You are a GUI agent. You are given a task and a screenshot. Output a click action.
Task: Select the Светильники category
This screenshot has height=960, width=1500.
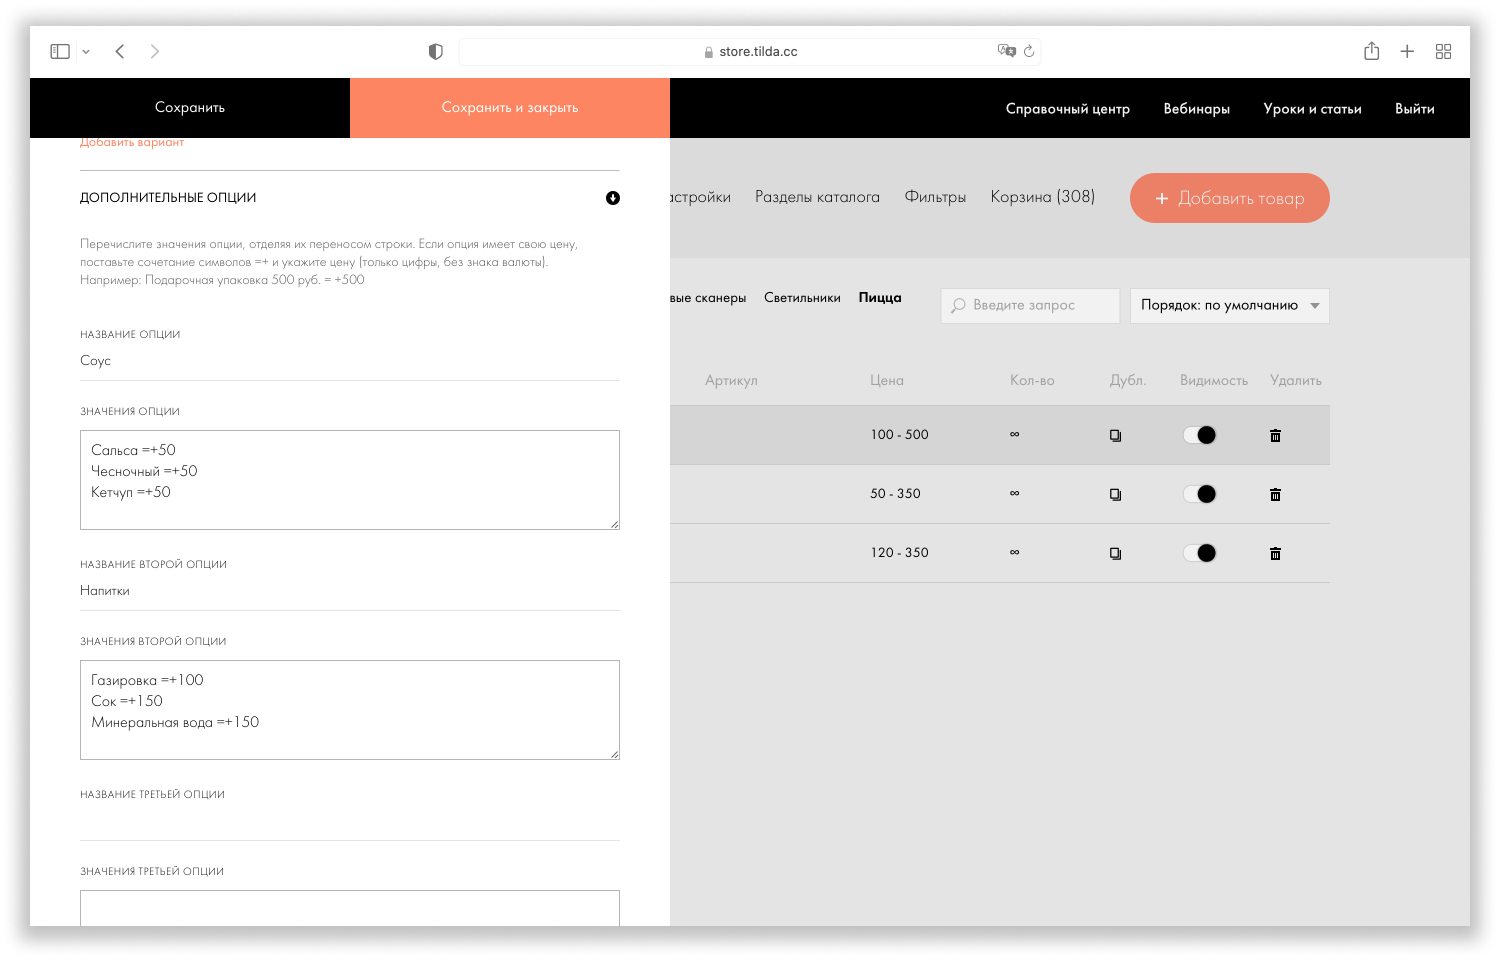click(x=802, y=298)
